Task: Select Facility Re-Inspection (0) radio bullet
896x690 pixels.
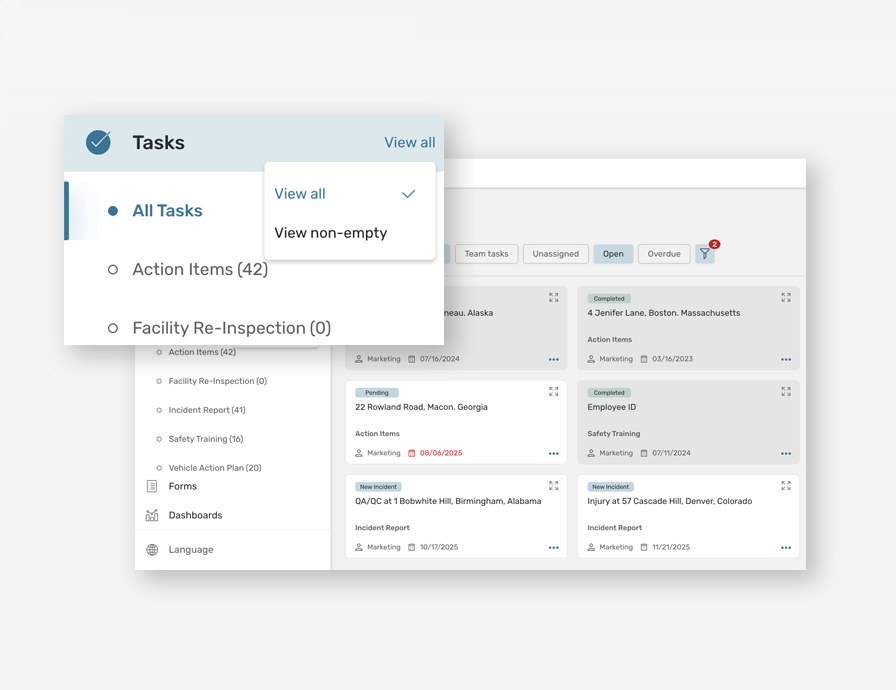Action: click(x=113, y=328)
